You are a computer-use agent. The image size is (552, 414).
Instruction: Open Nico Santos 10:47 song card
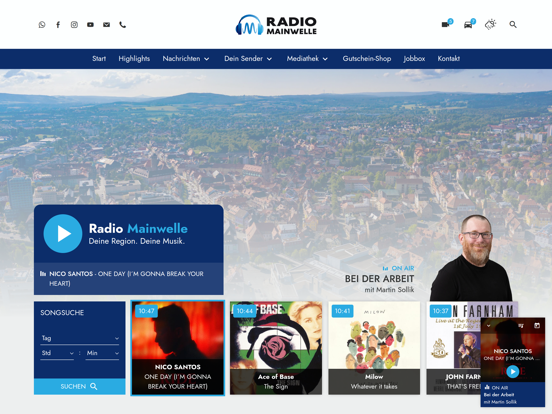pos(177,348)
